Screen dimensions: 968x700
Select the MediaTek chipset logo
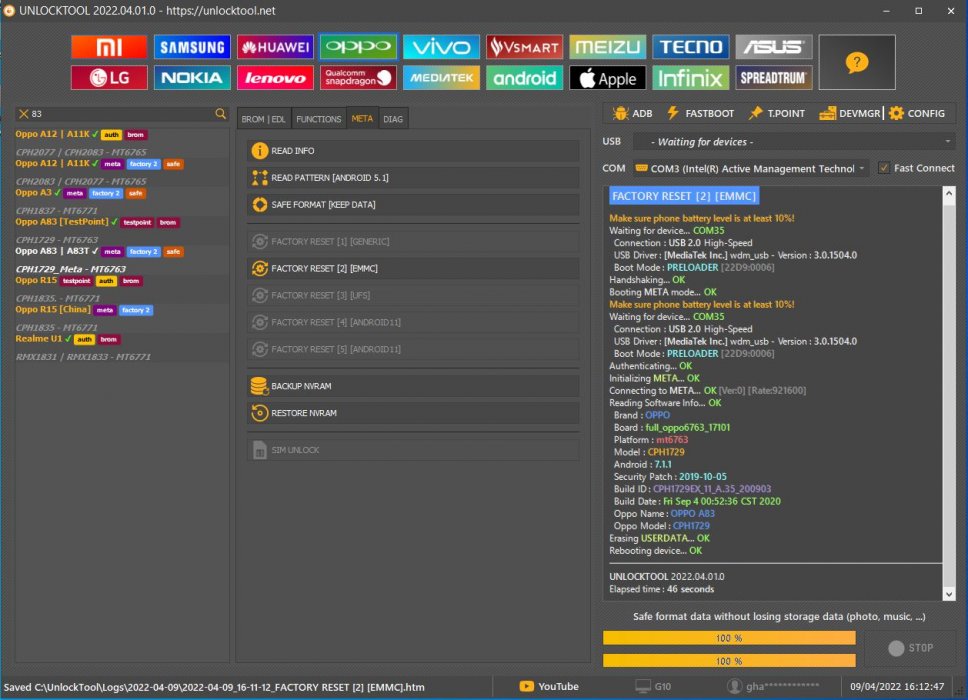441,78
